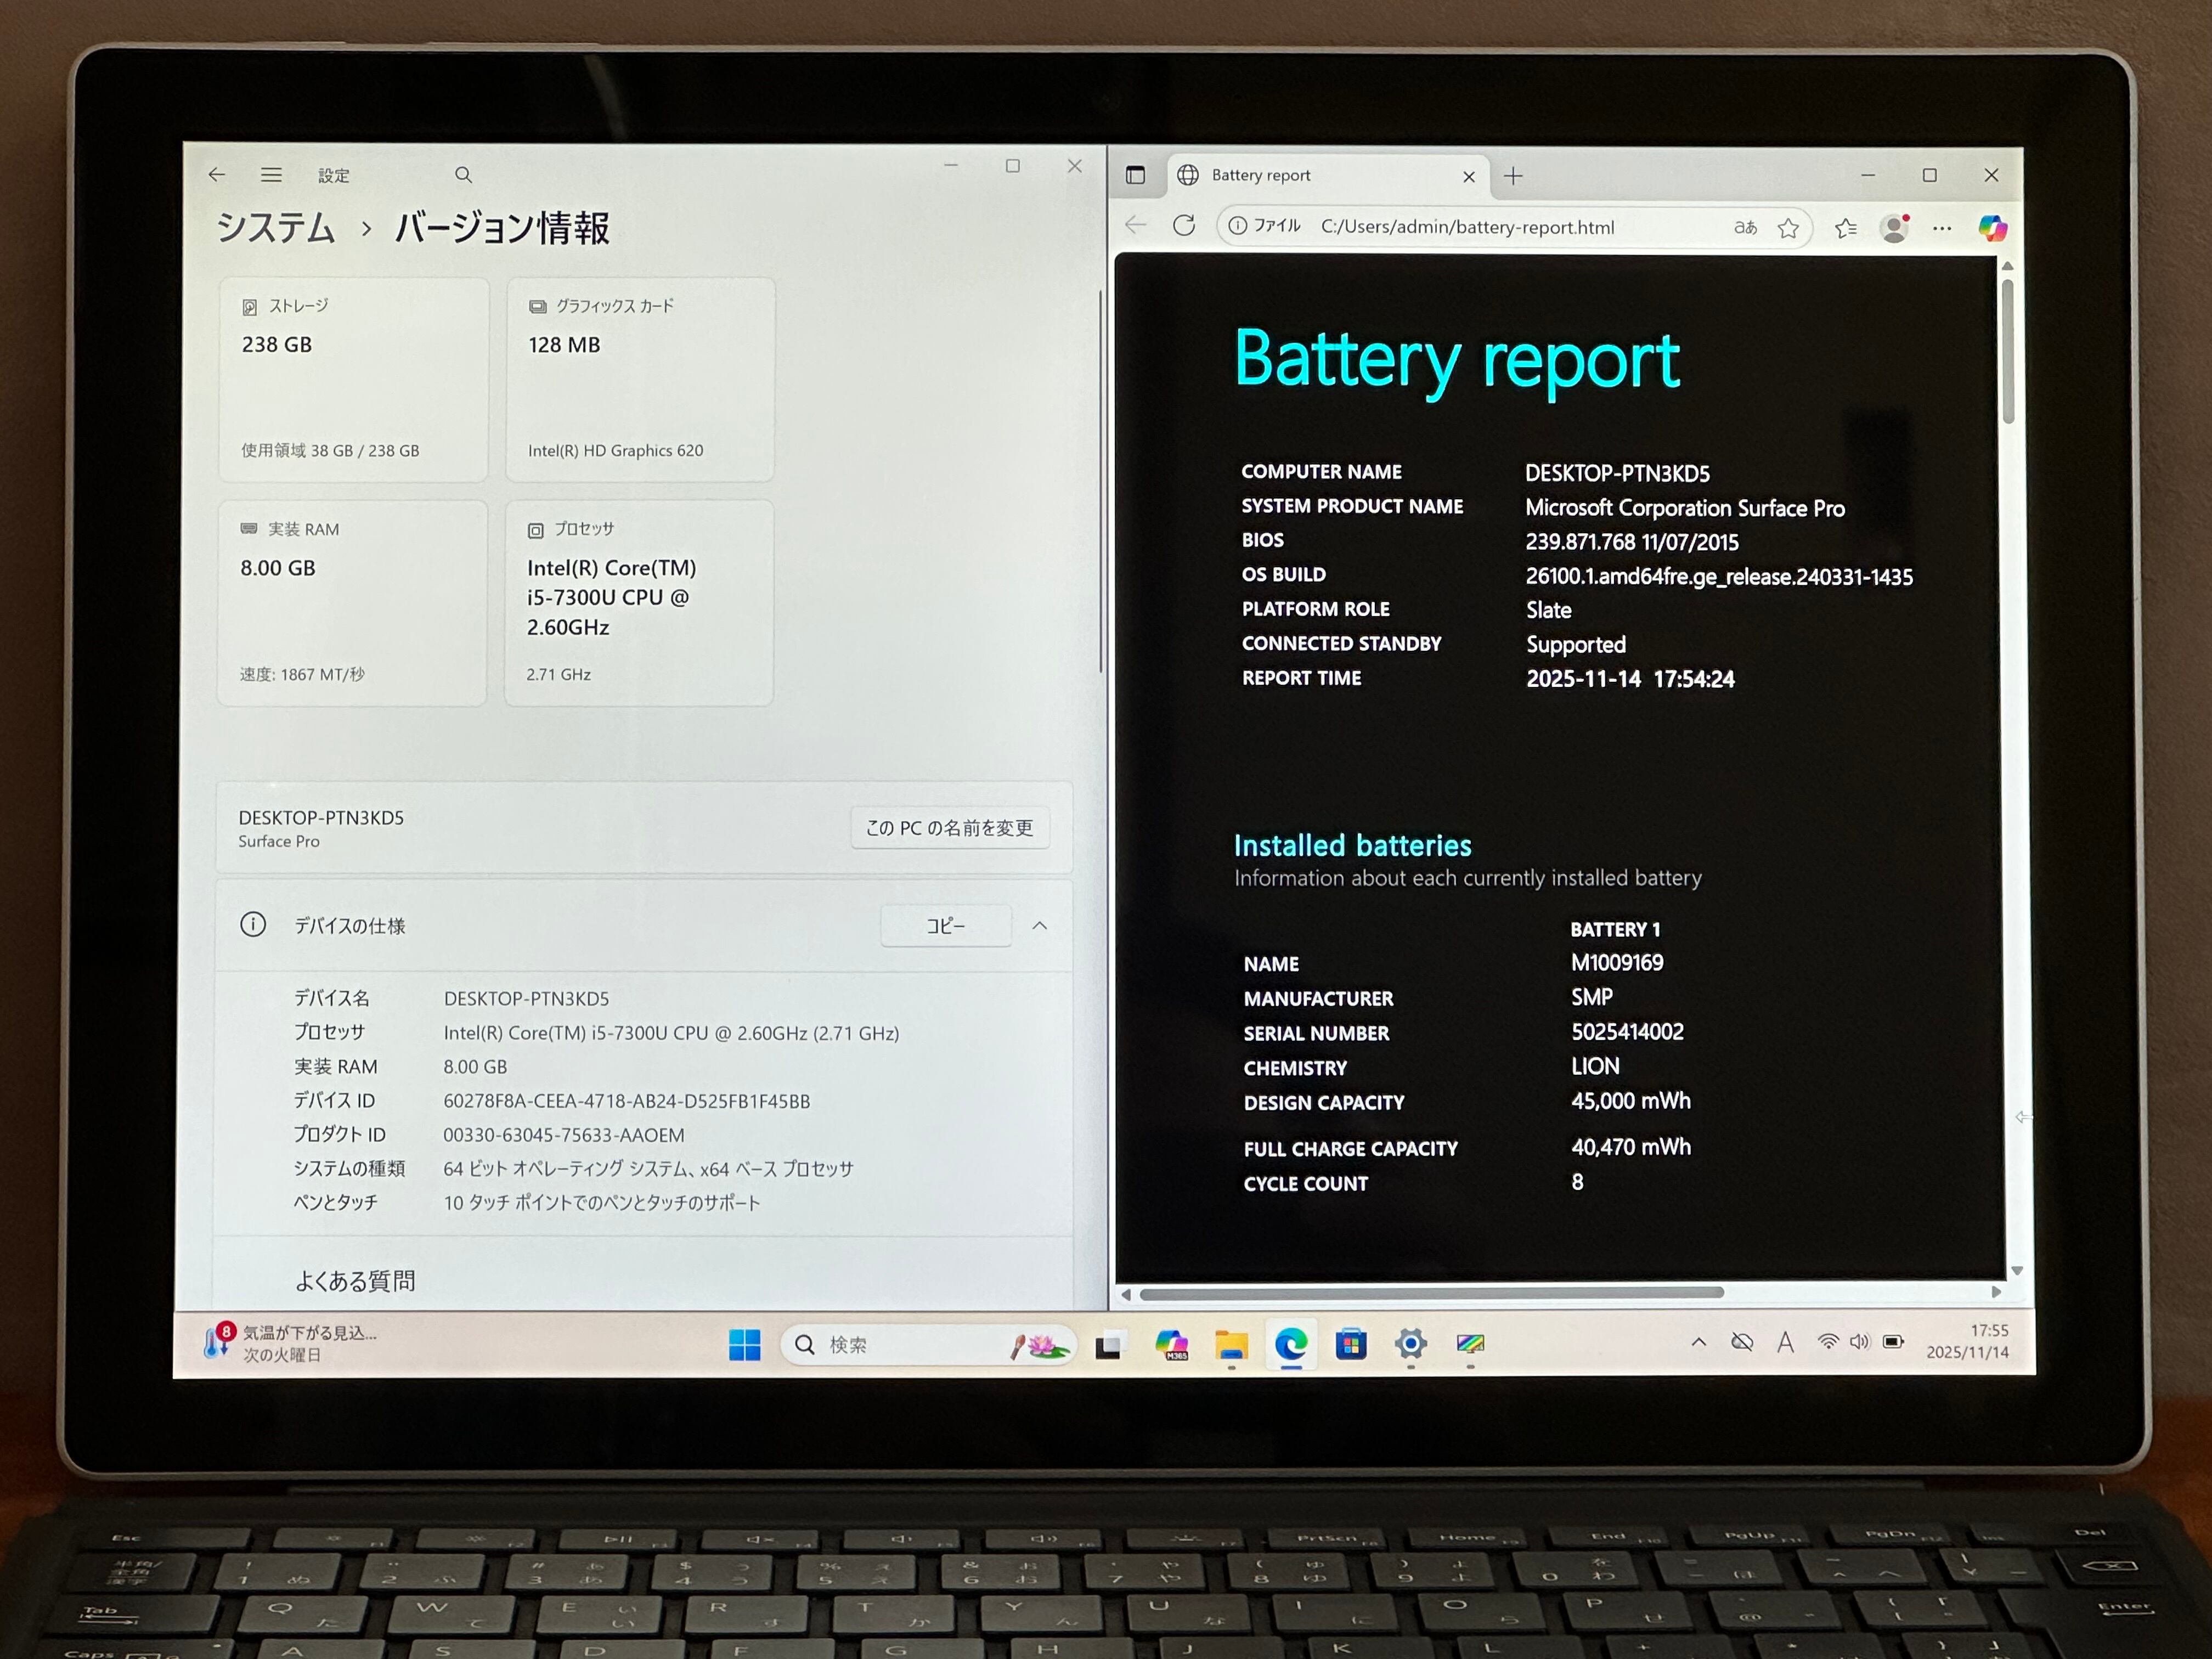Open the Copilot icon in Edge
The width and height of the screenshot is (2212, 1659).
[x=1992, y=229]
